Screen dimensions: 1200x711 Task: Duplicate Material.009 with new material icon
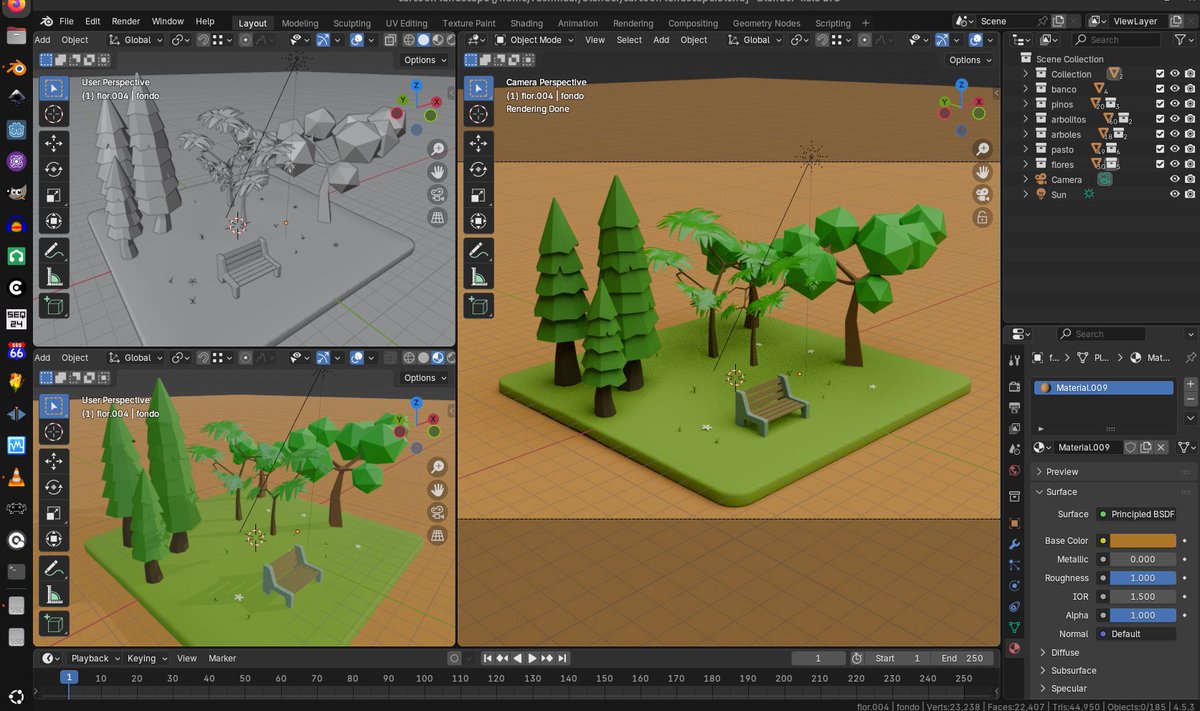click(1146, 447)
